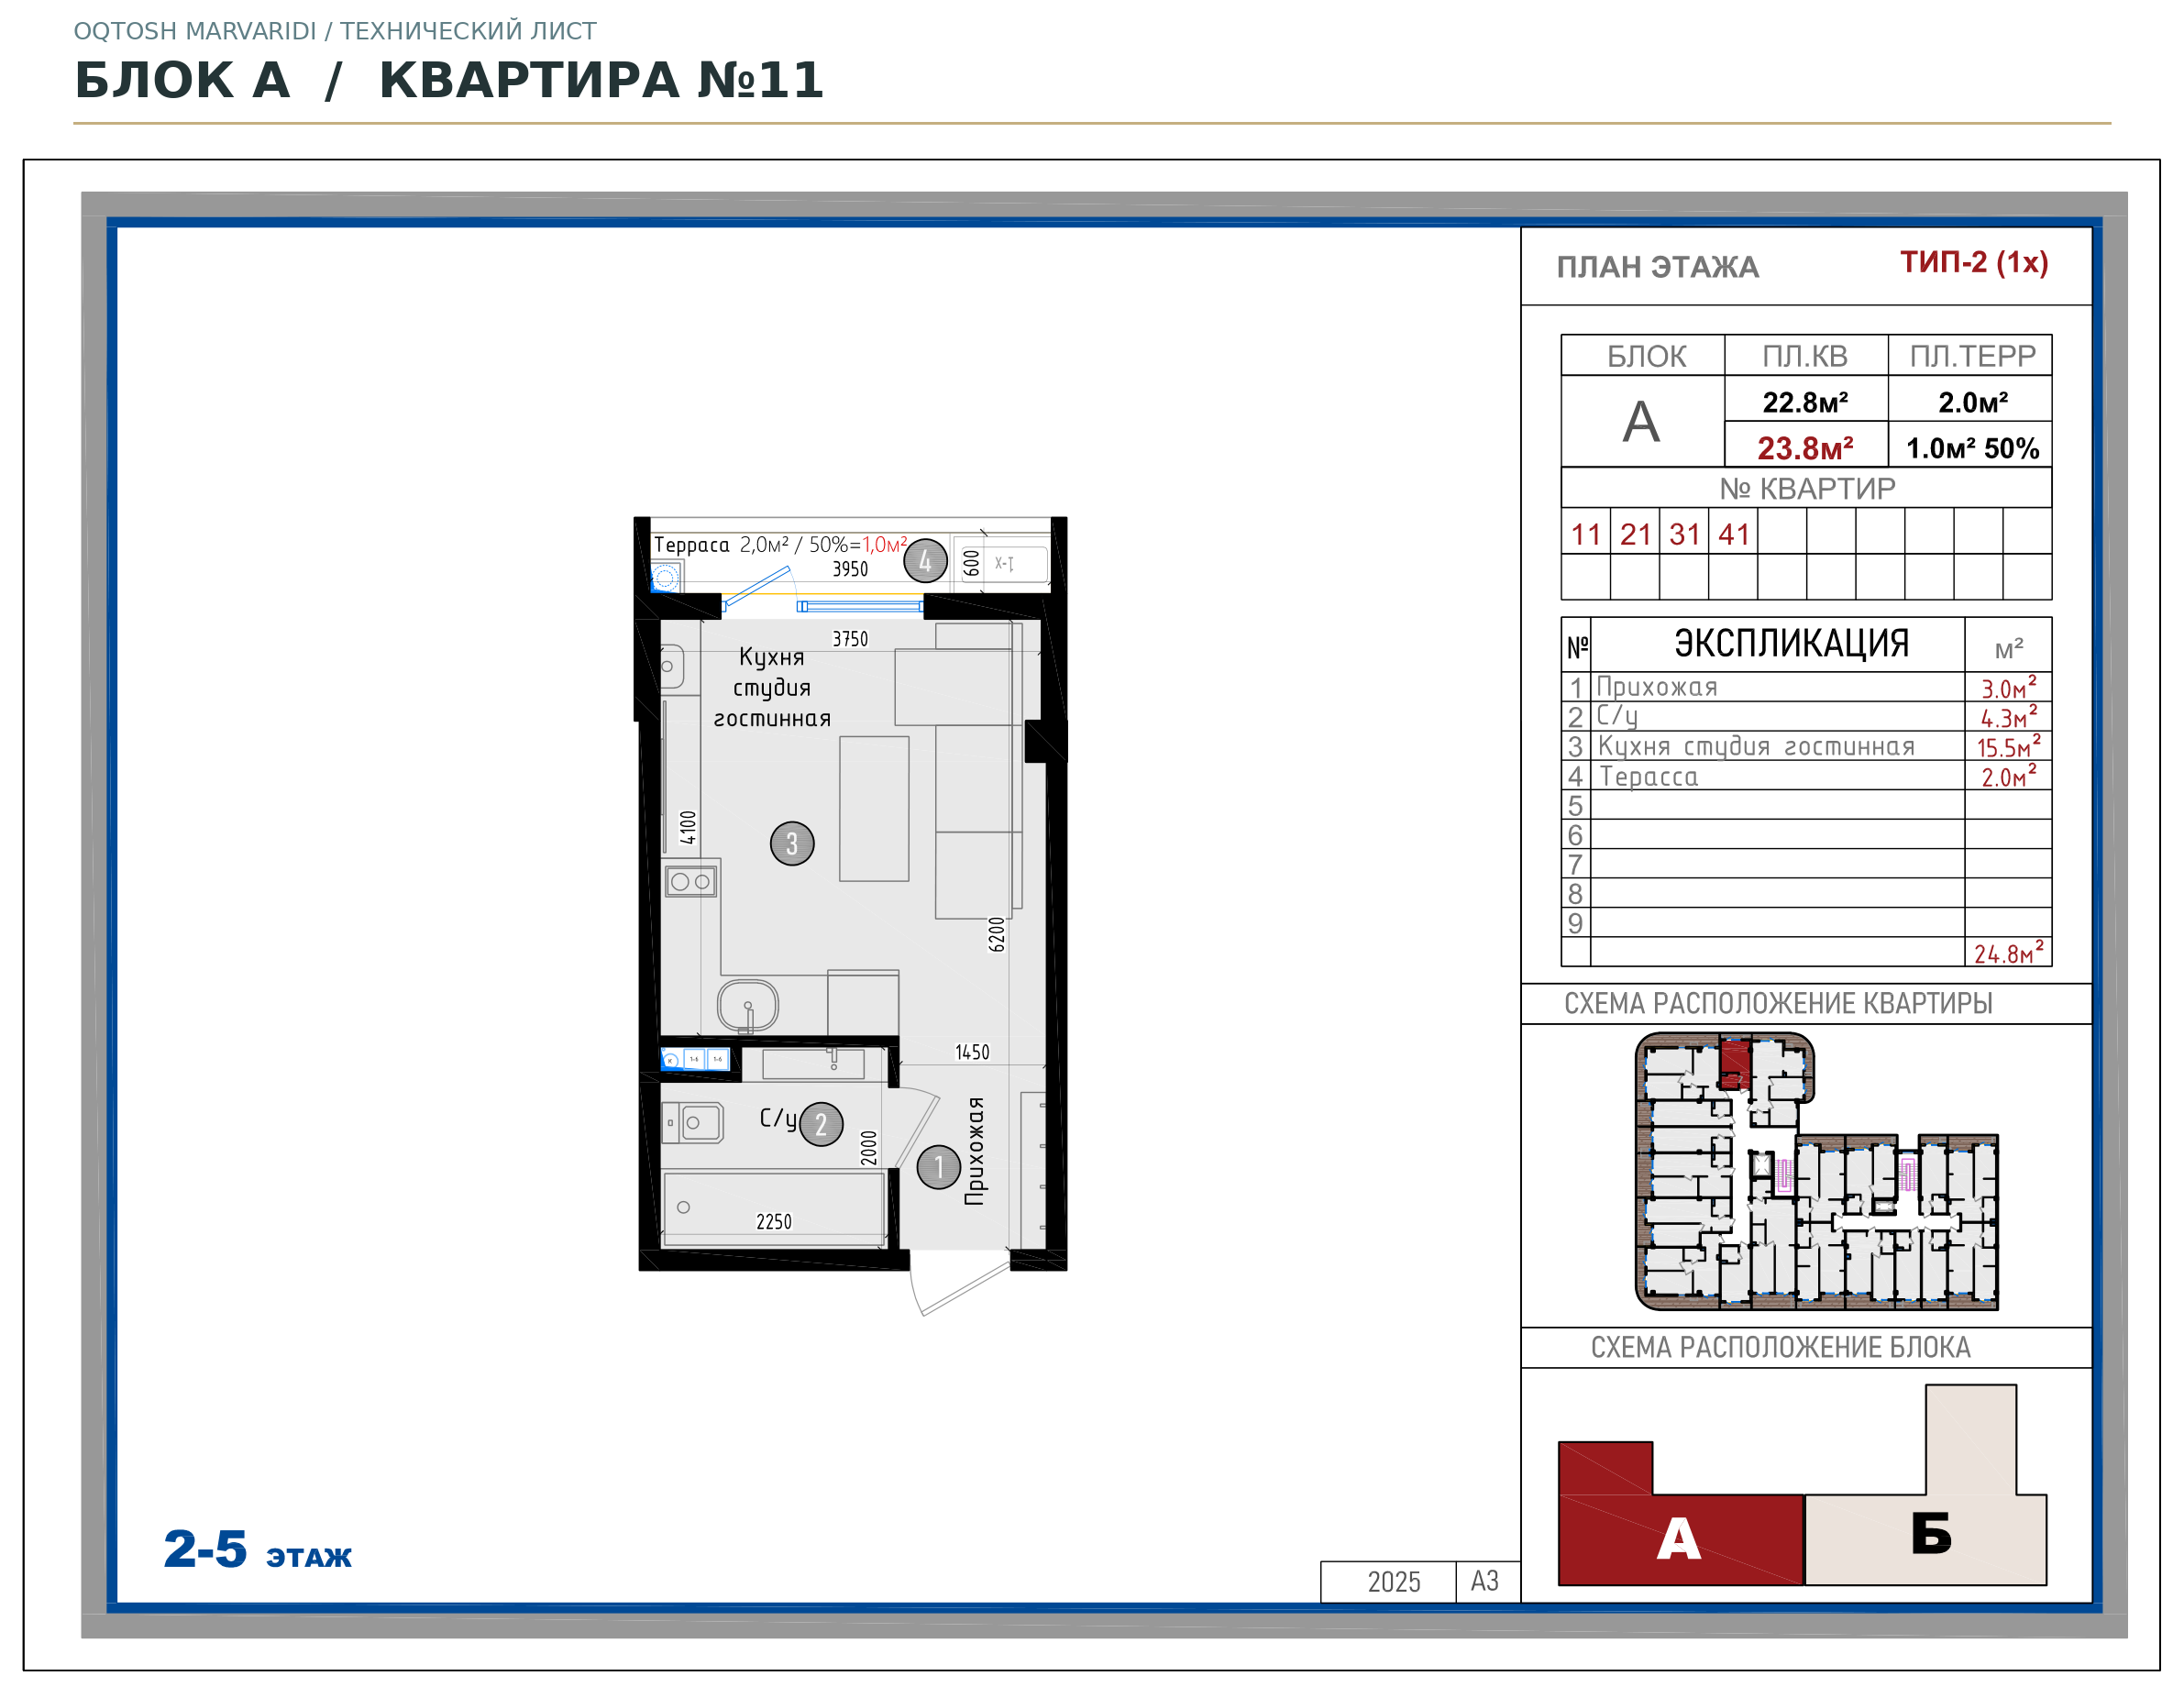Click the 2-5 этаж floor label

pos(258,1550)
